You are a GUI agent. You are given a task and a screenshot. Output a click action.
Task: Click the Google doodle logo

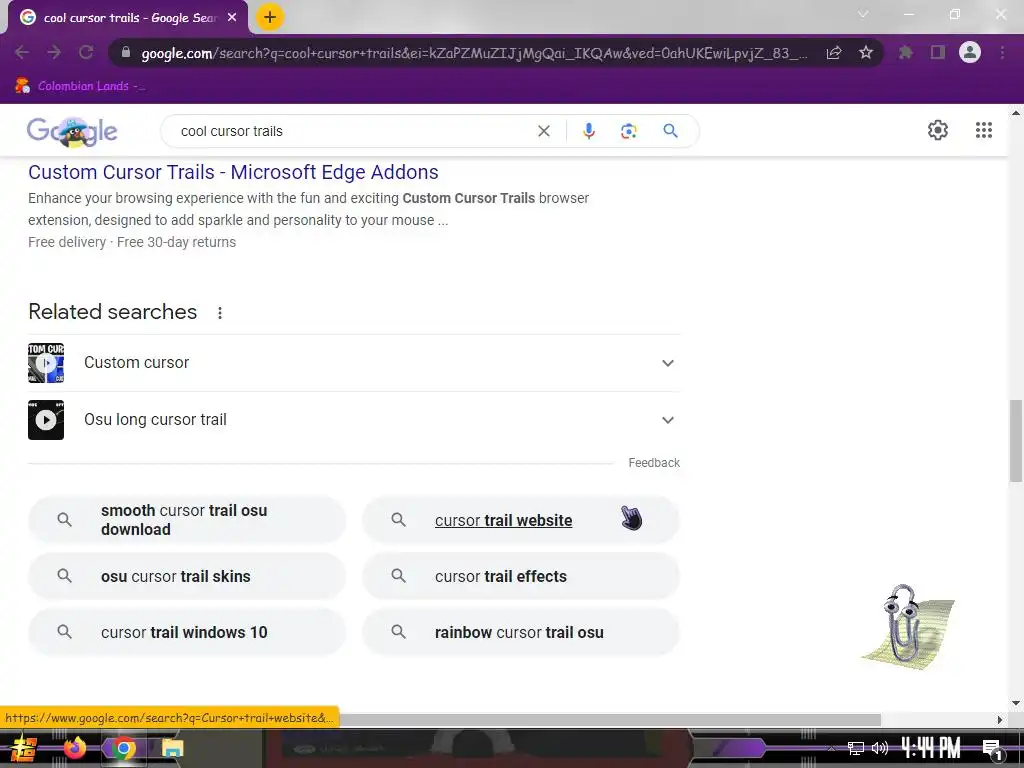72,131
